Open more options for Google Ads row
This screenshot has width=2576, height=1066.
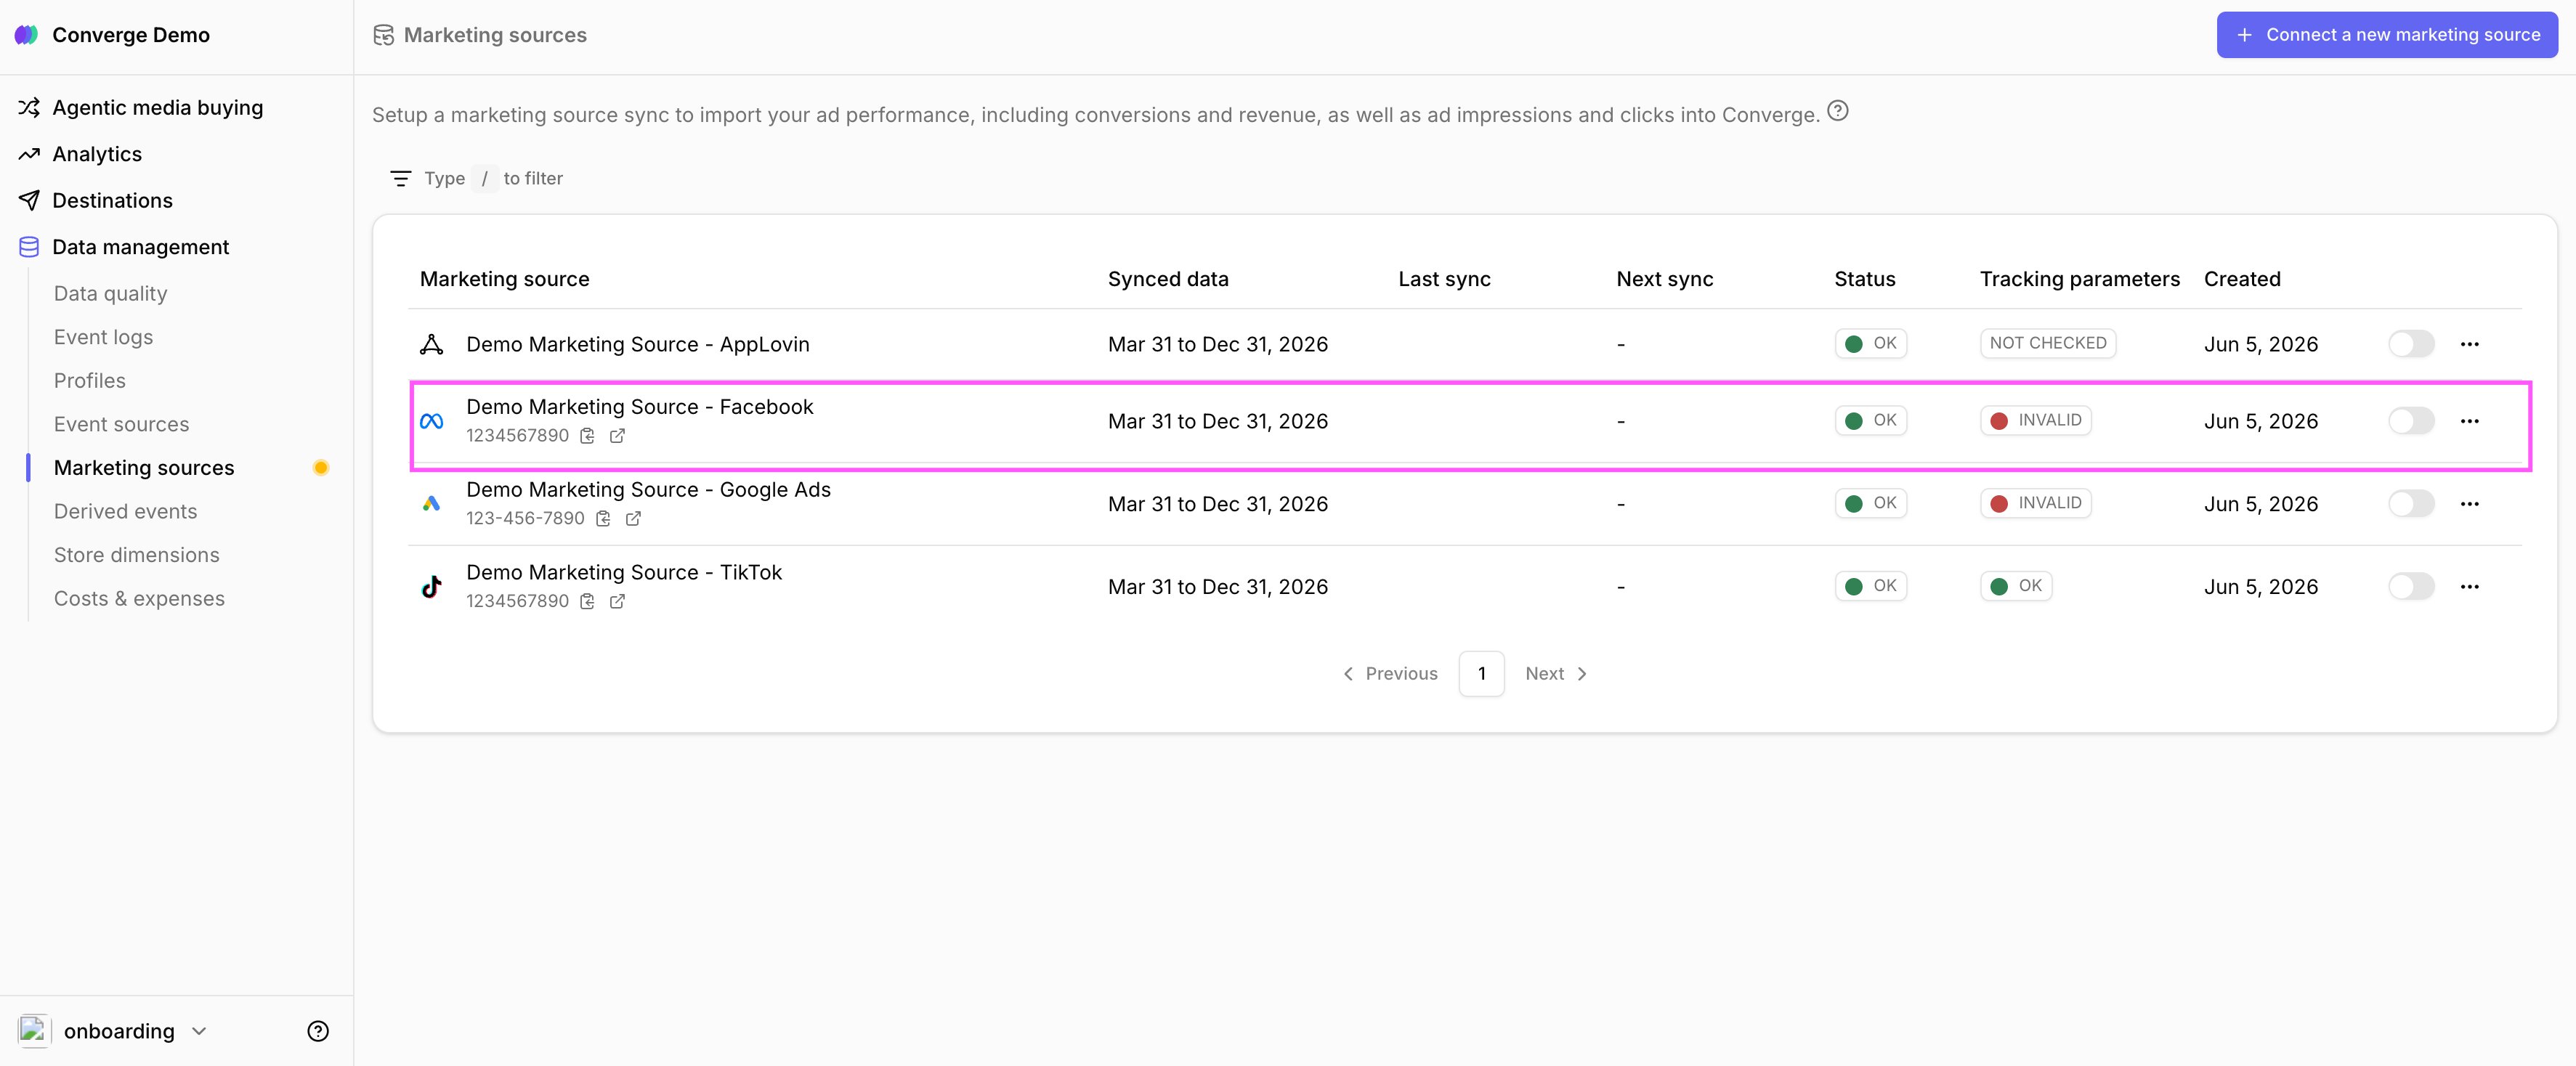2469,504
